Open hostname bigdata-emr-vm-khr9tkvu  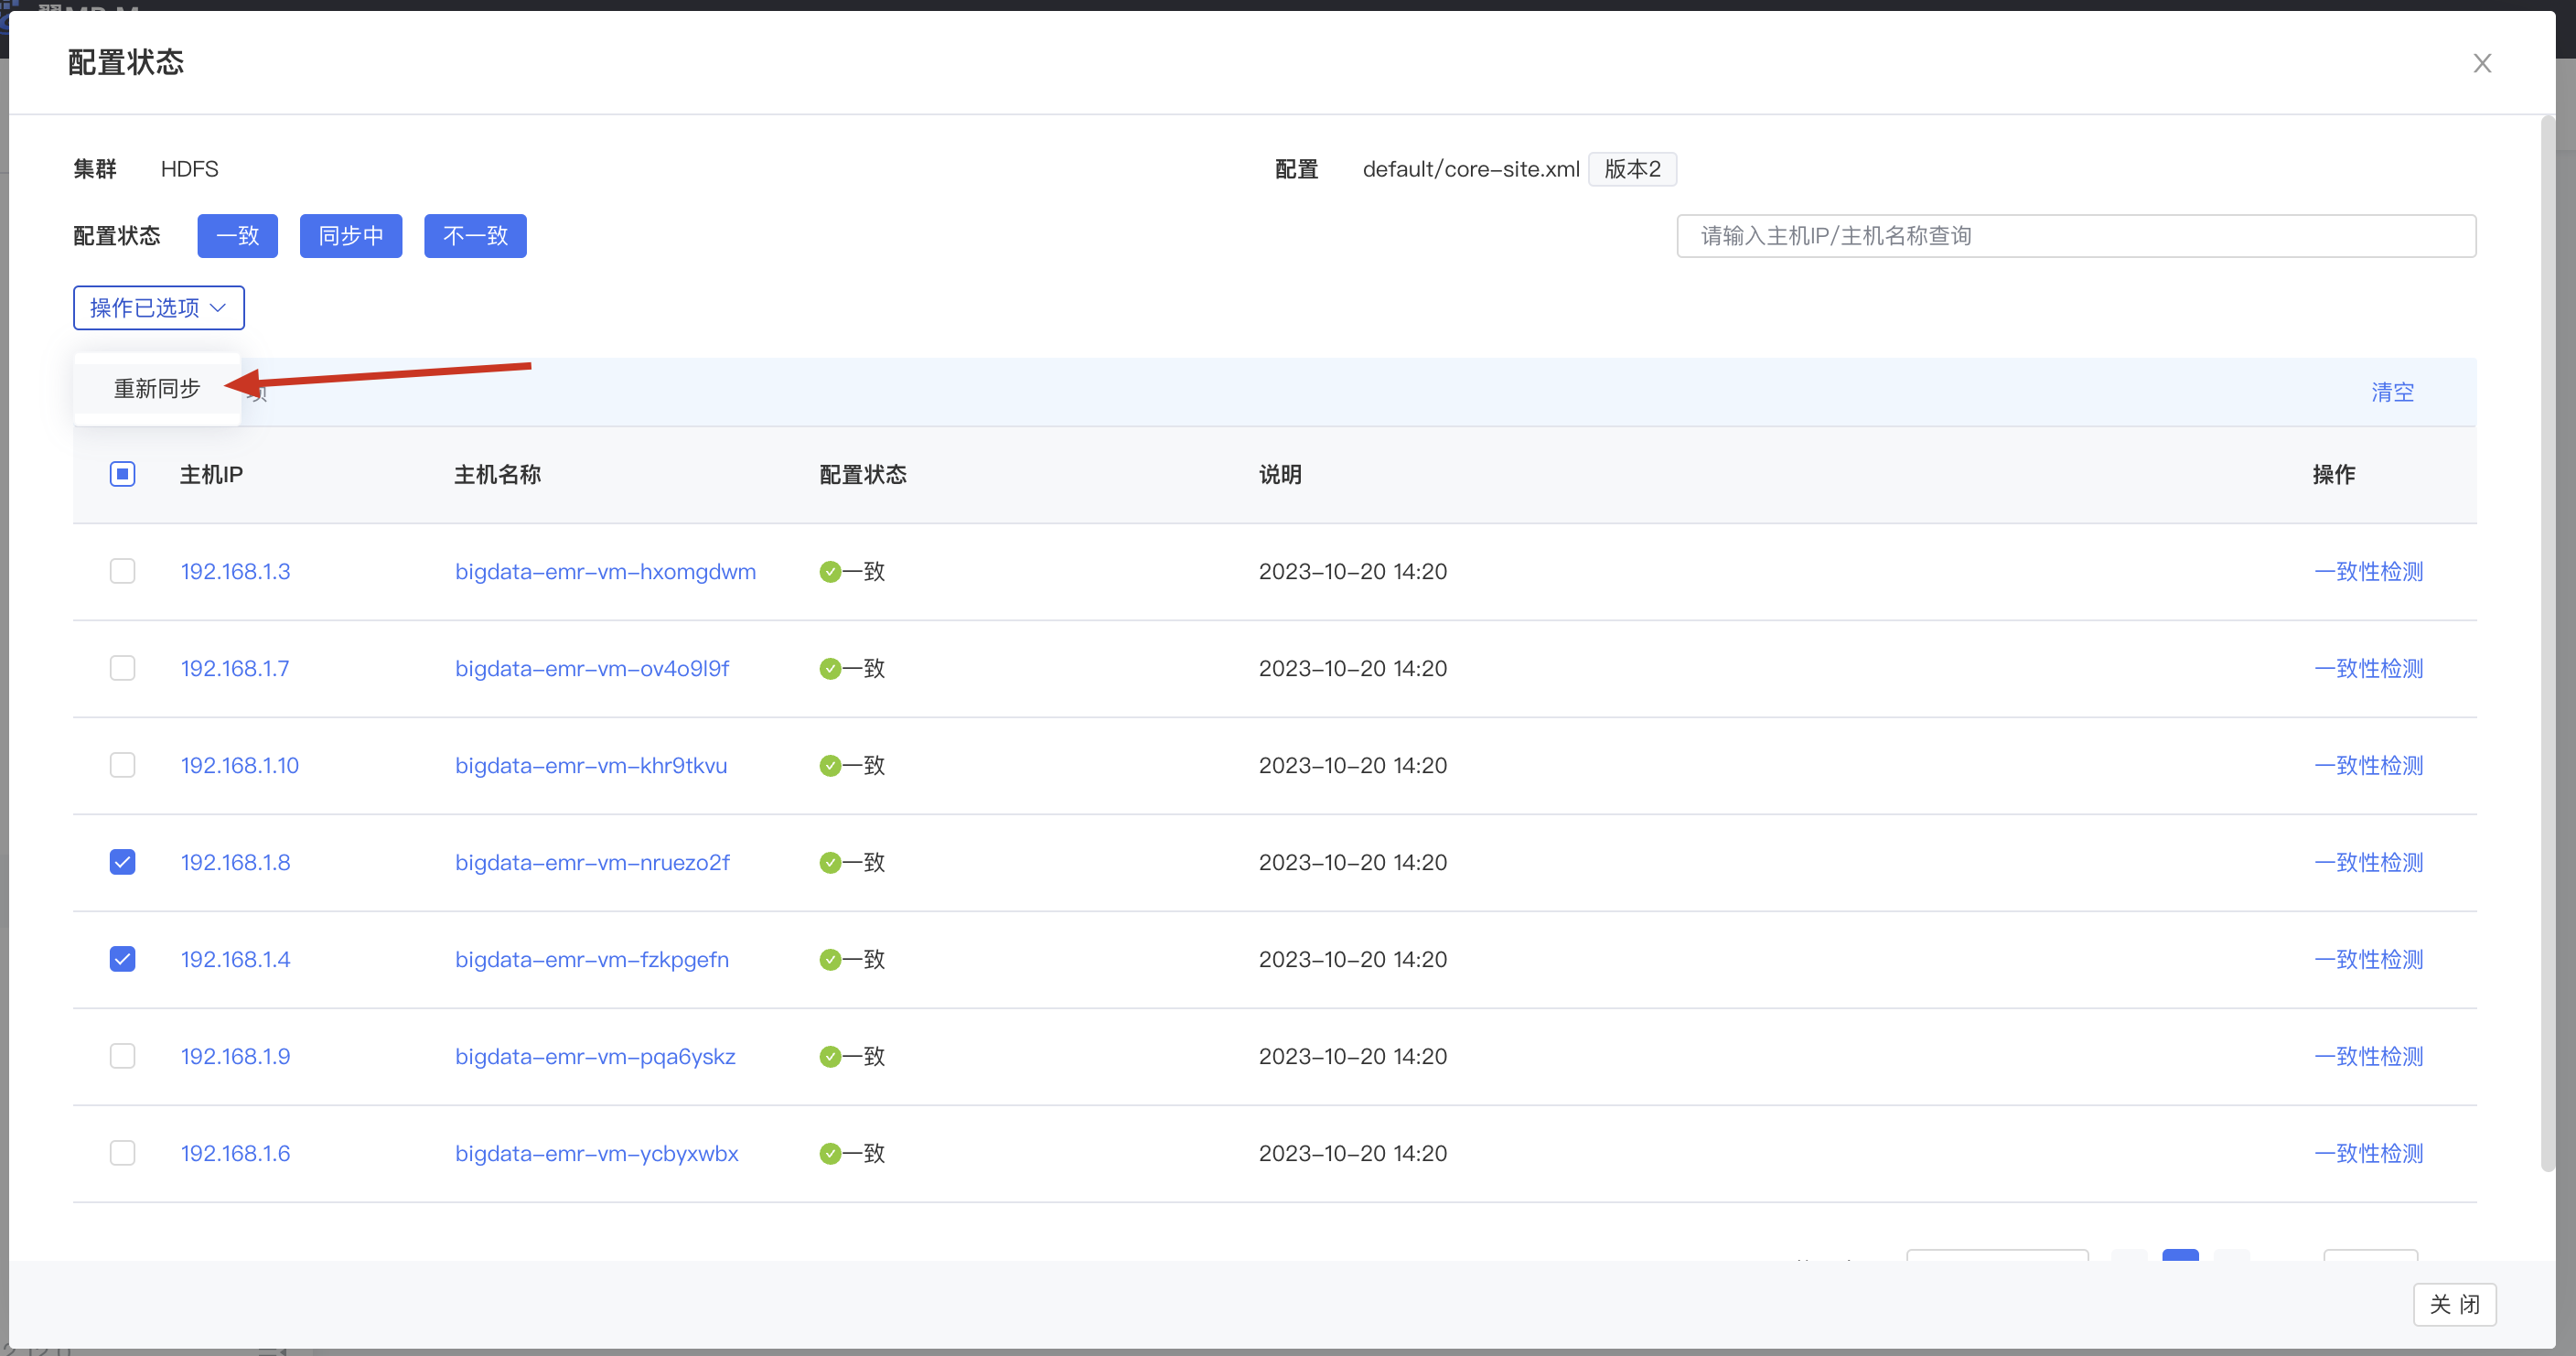[591, 766]
